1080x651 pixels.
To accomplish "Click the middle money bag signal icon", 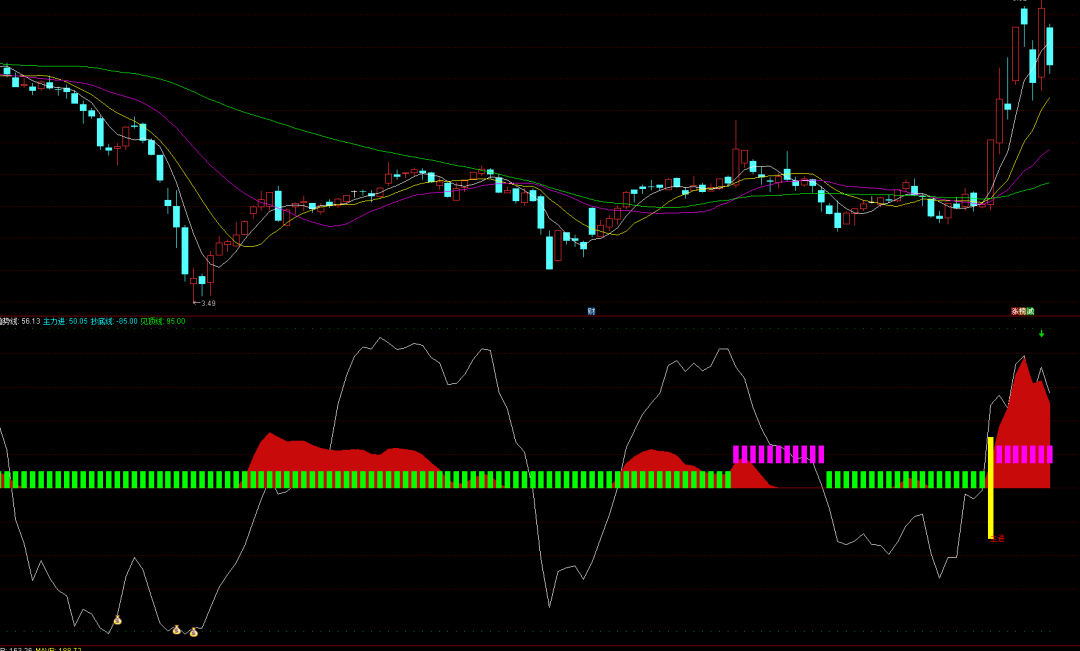I will click(x=176, y=630).
